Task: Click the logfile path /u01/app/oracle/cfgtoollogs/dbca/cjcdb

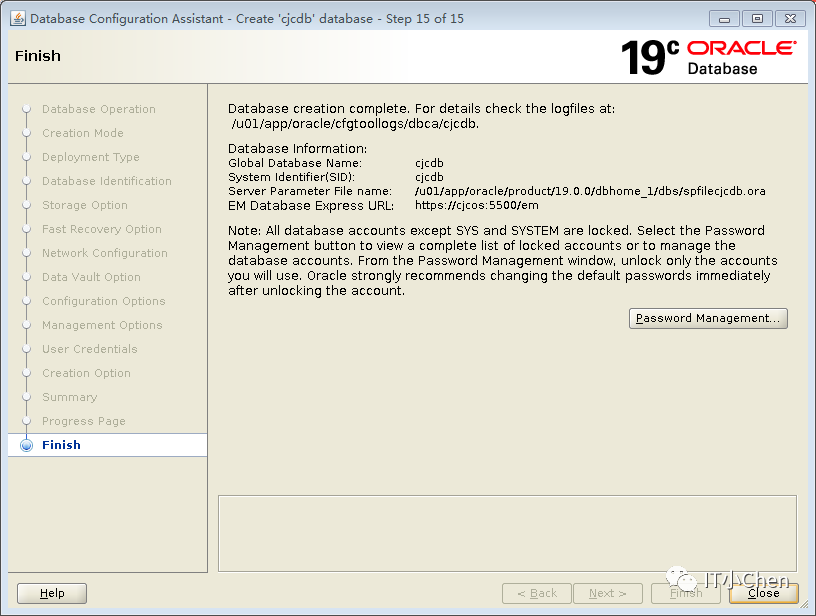Action: click(355, 124)
